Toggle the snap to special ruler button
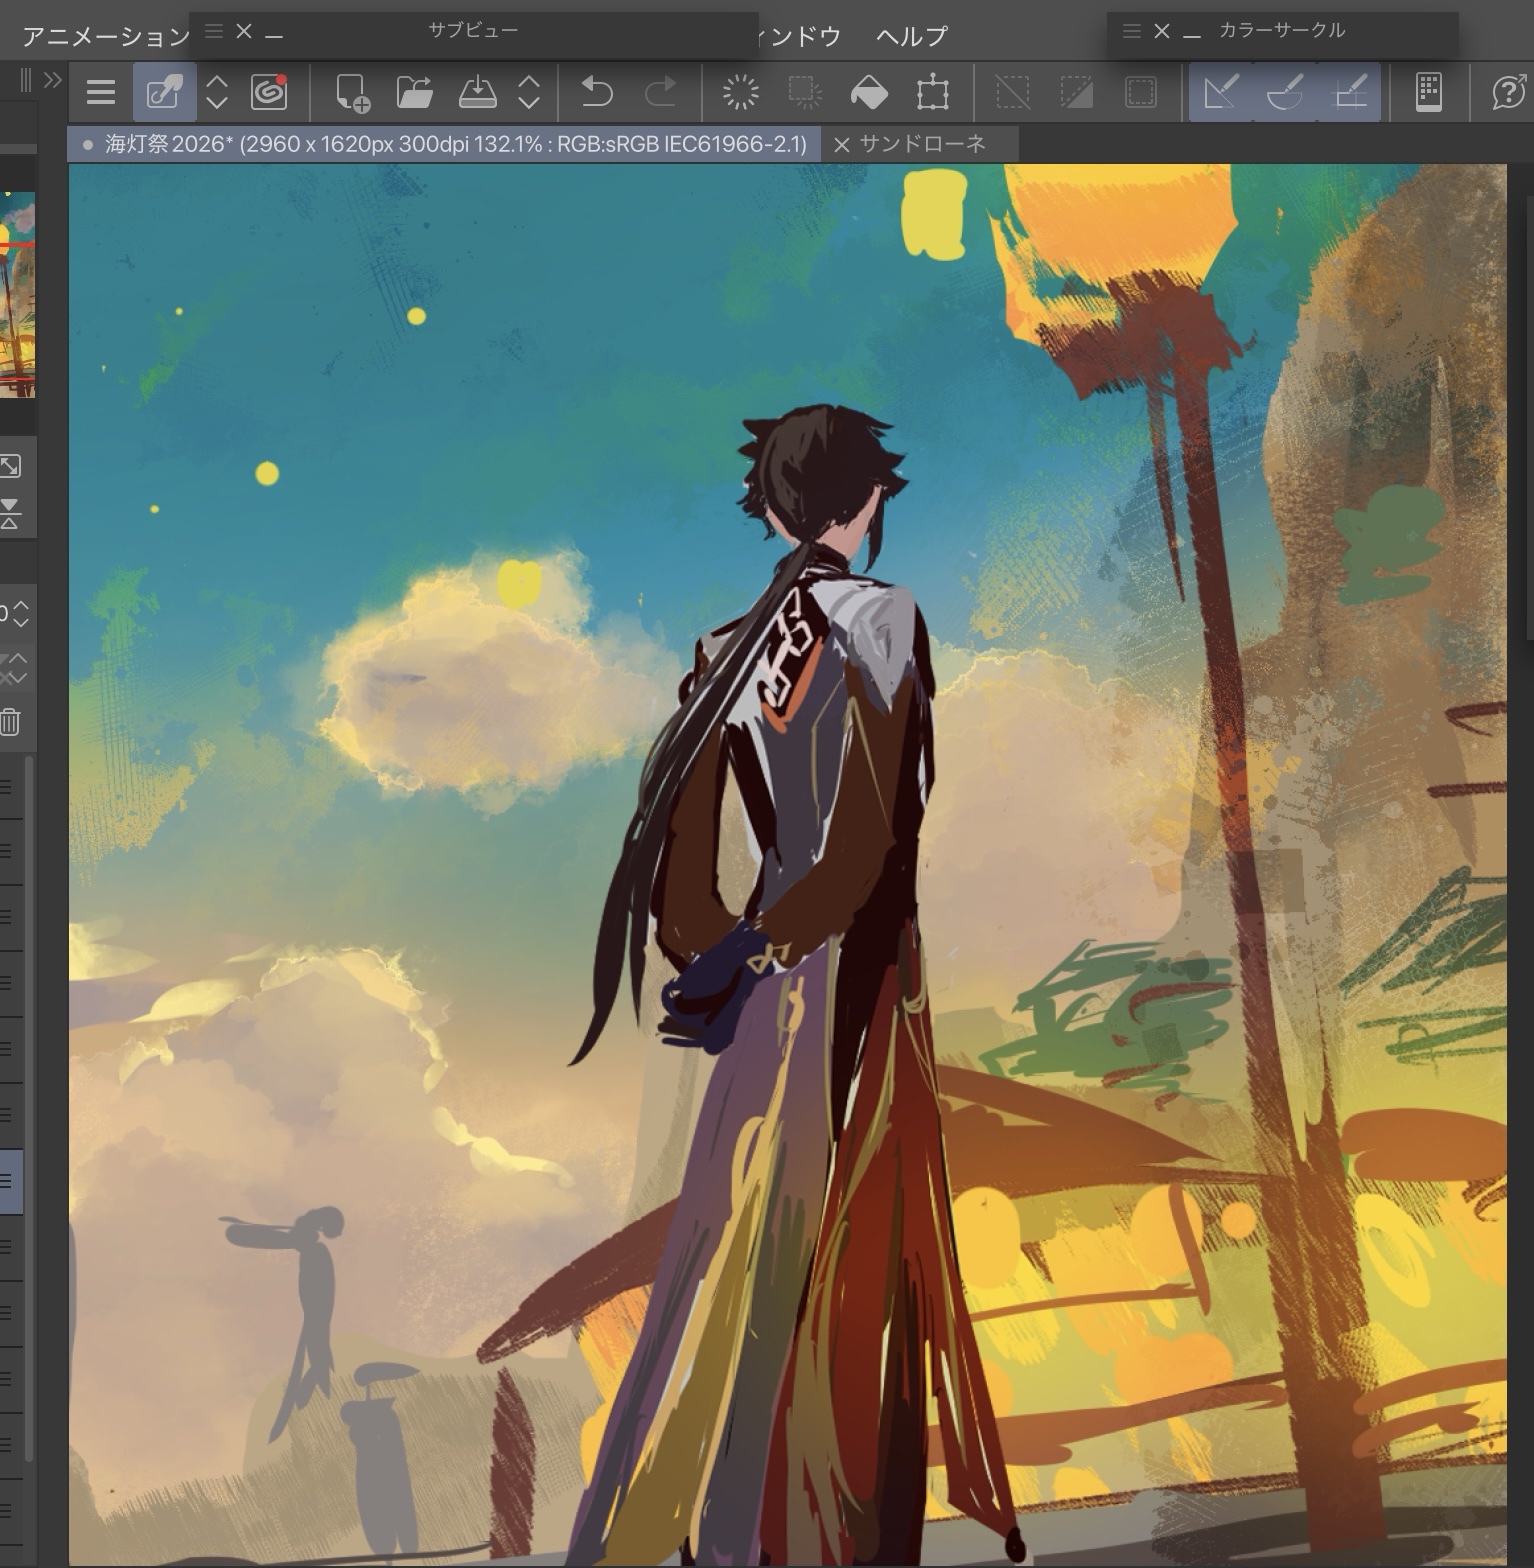 point(1285,93)
